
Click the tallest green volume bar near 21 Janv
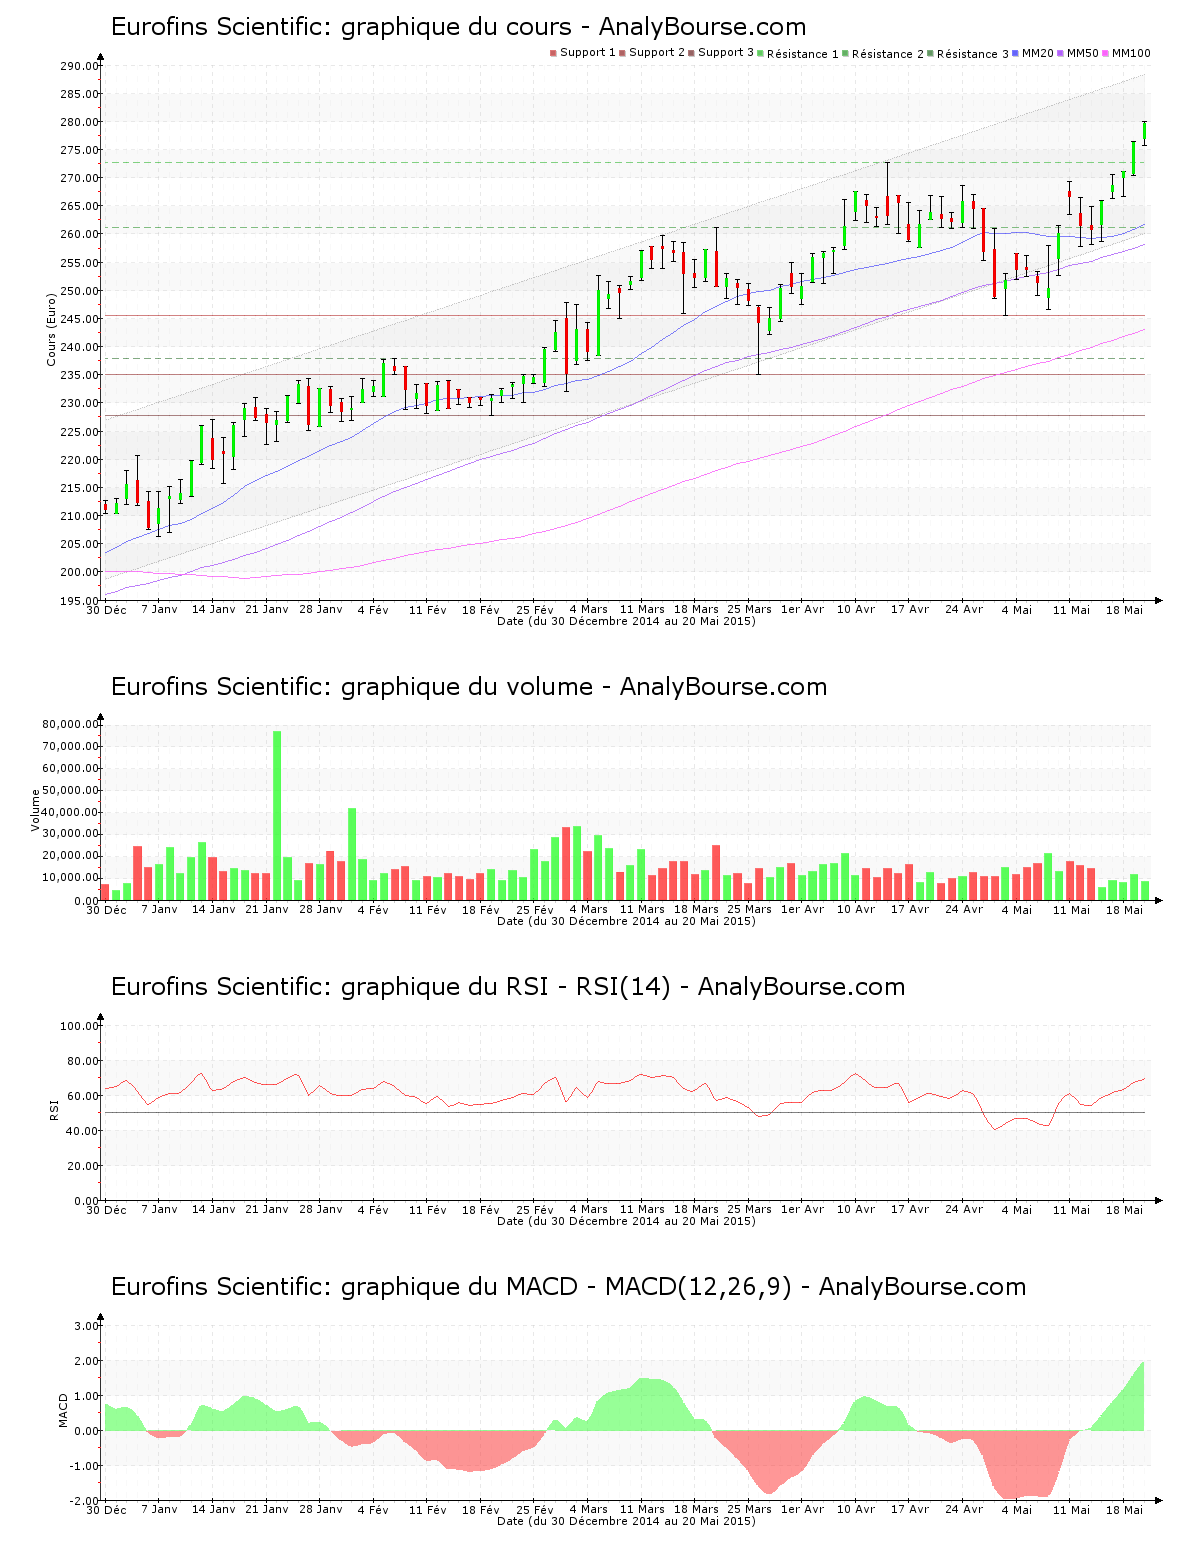click(277, 815)
